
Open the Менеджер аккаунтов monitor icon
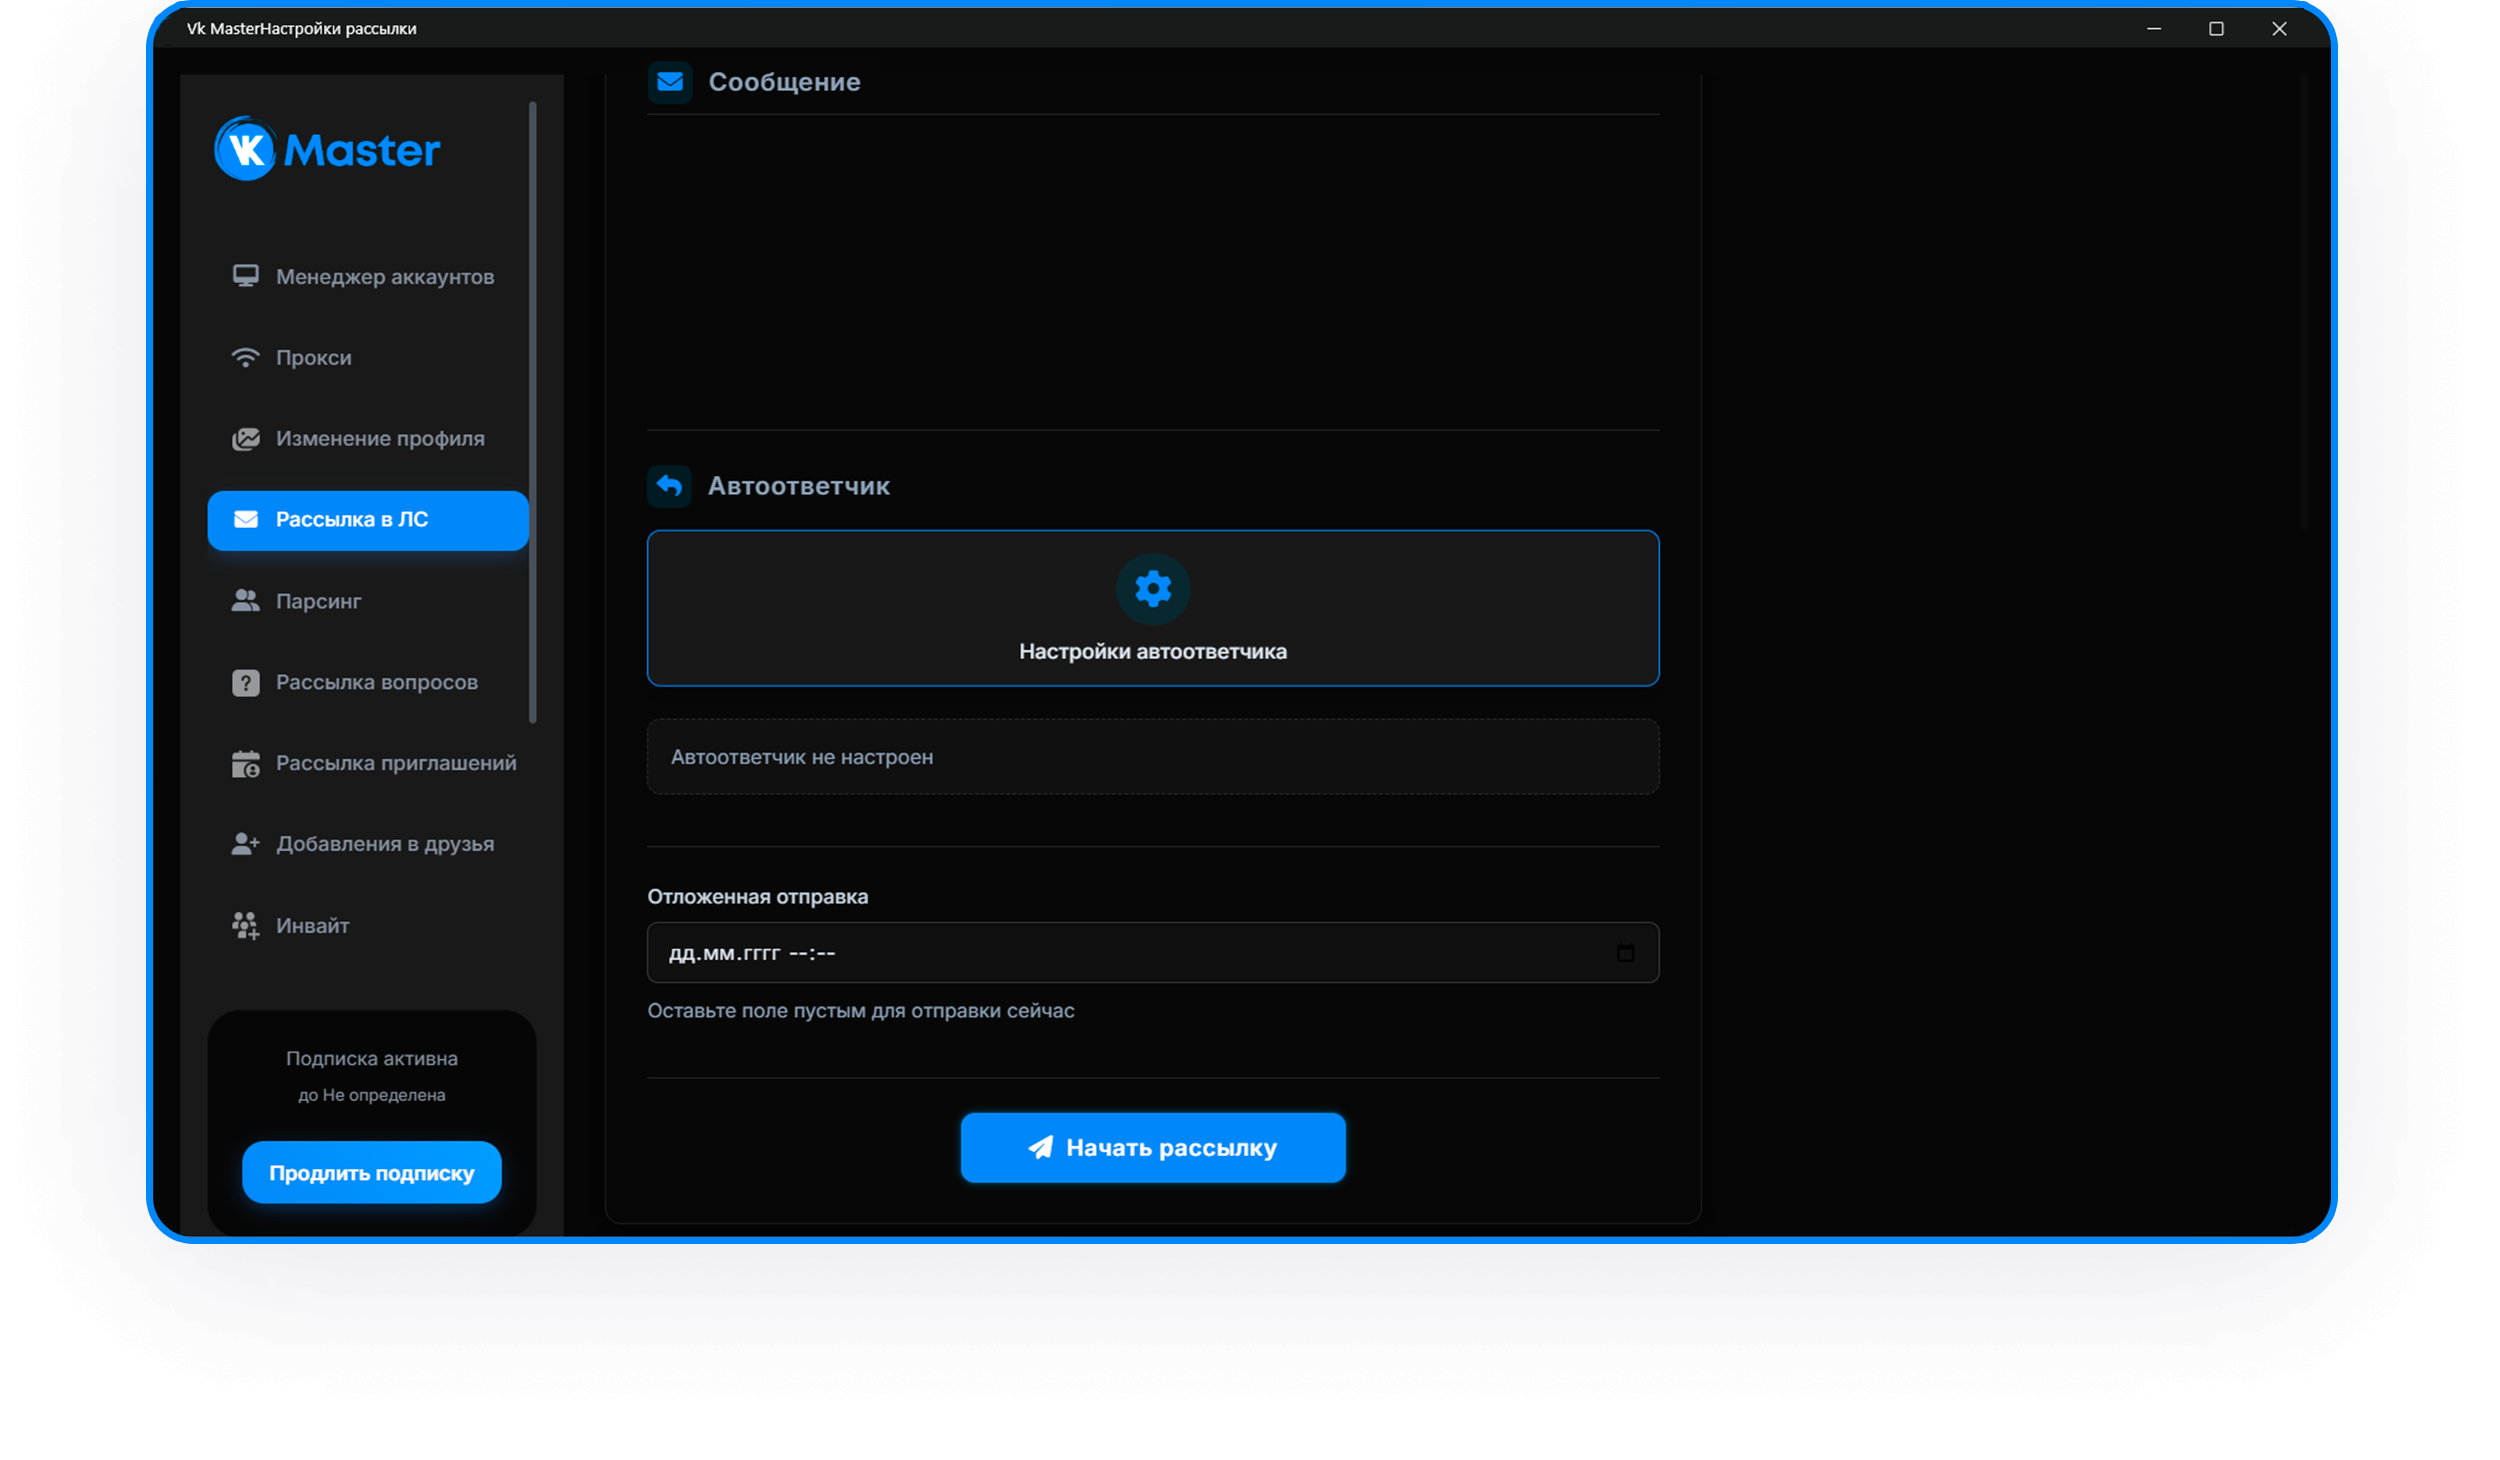tap(246, 275)
